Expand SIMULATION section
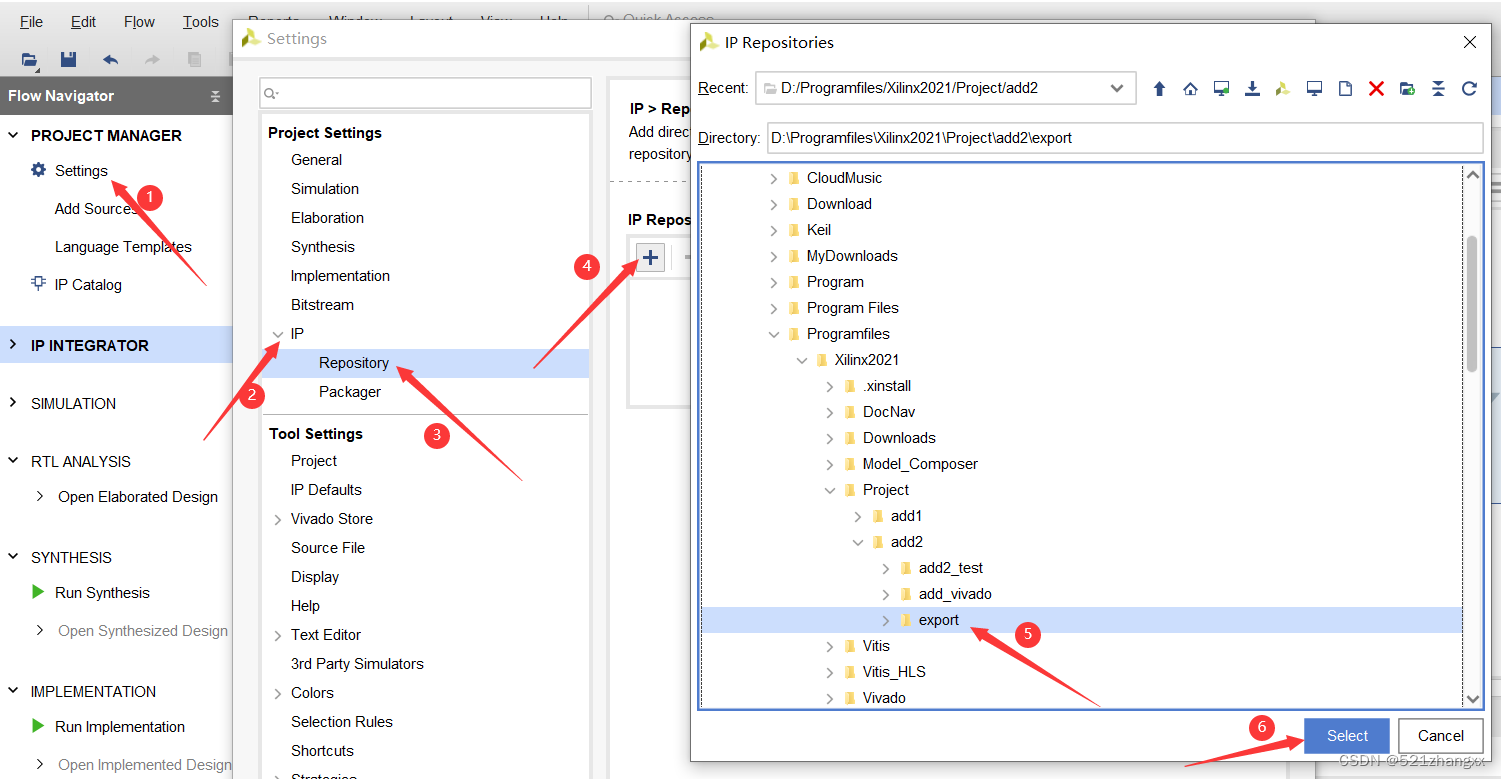This screenshot has height=779, width=1501. [x=13, y=403]
